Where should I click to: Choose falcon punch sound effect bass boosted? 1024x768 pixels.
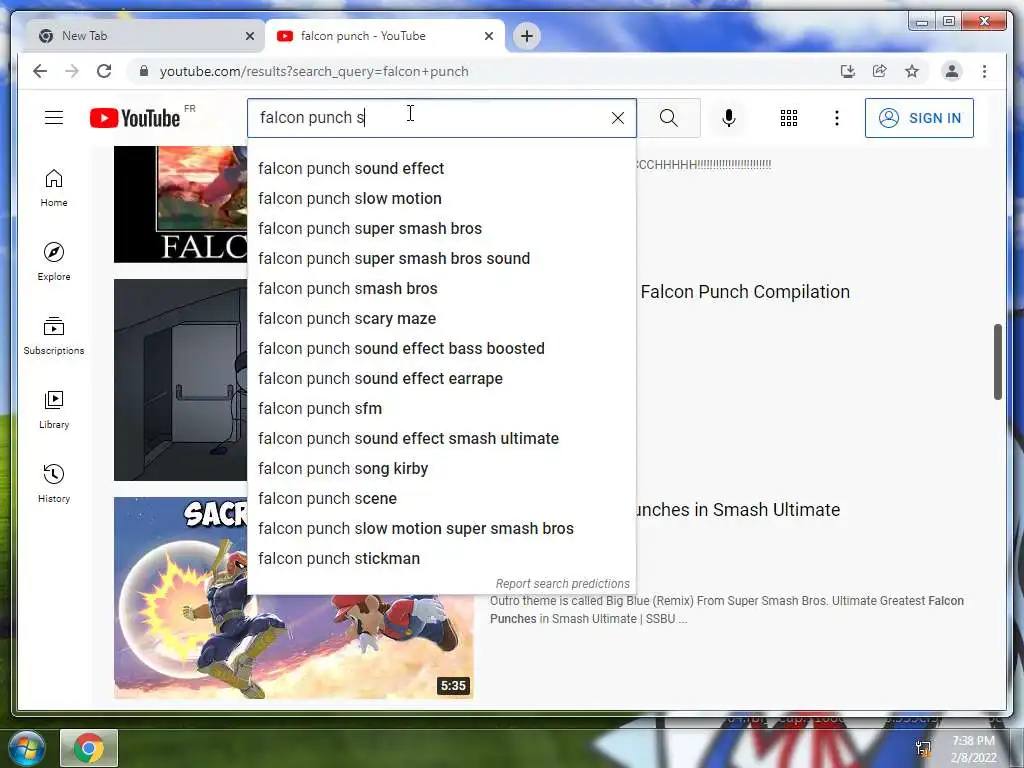tap(441, 349)
